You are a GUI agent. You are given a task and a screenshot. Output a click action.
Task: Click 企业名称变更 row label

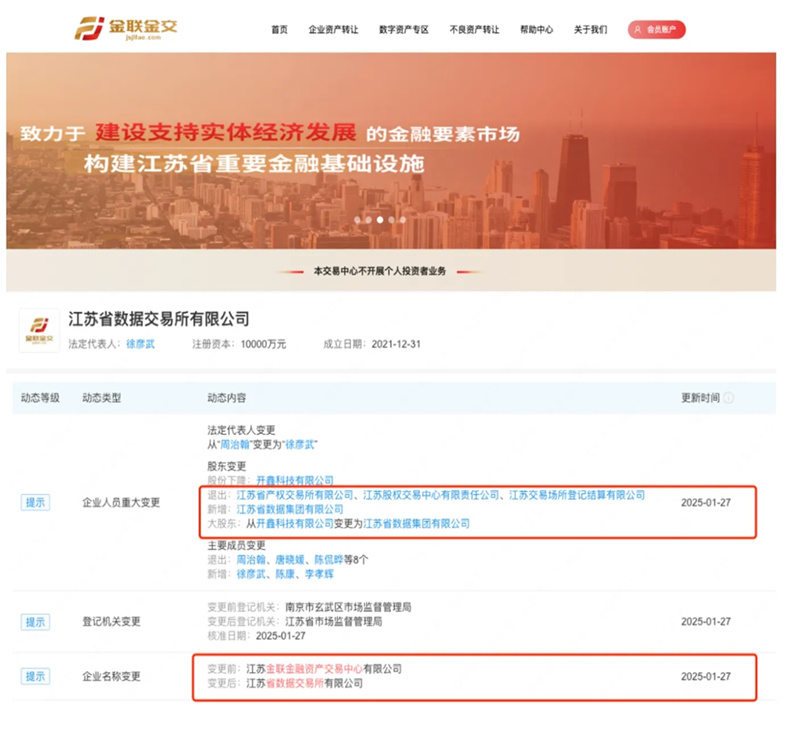pyautogui.click(x=111, y=676)
